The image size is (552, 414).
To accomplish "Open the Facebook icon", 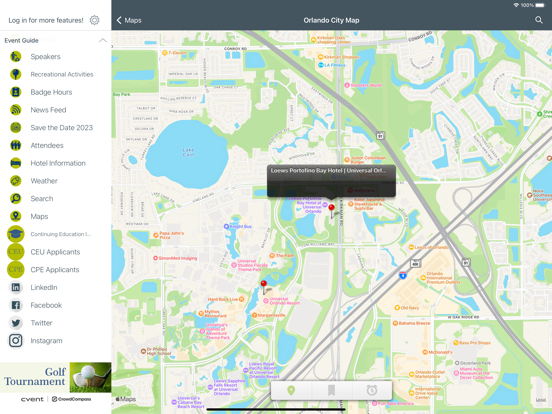I will tap(15, 305).
